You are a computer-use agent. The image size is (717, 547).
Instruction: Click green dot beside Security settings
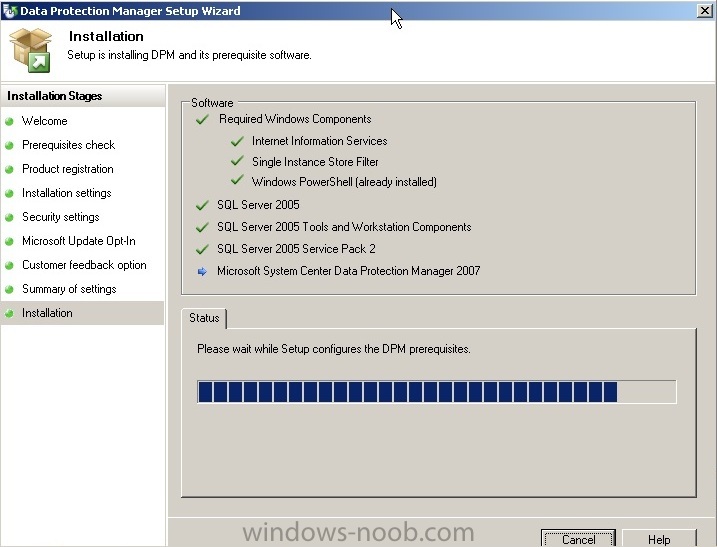(9, 218)
